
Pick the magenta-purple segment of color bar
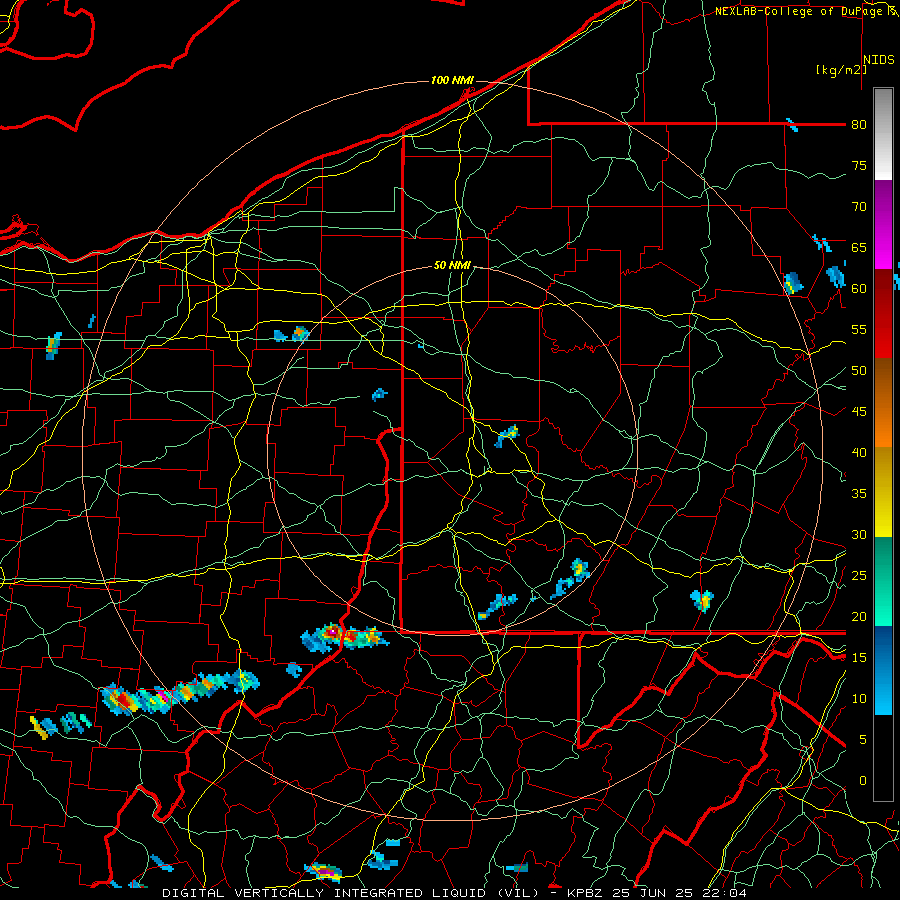point(883,225)
